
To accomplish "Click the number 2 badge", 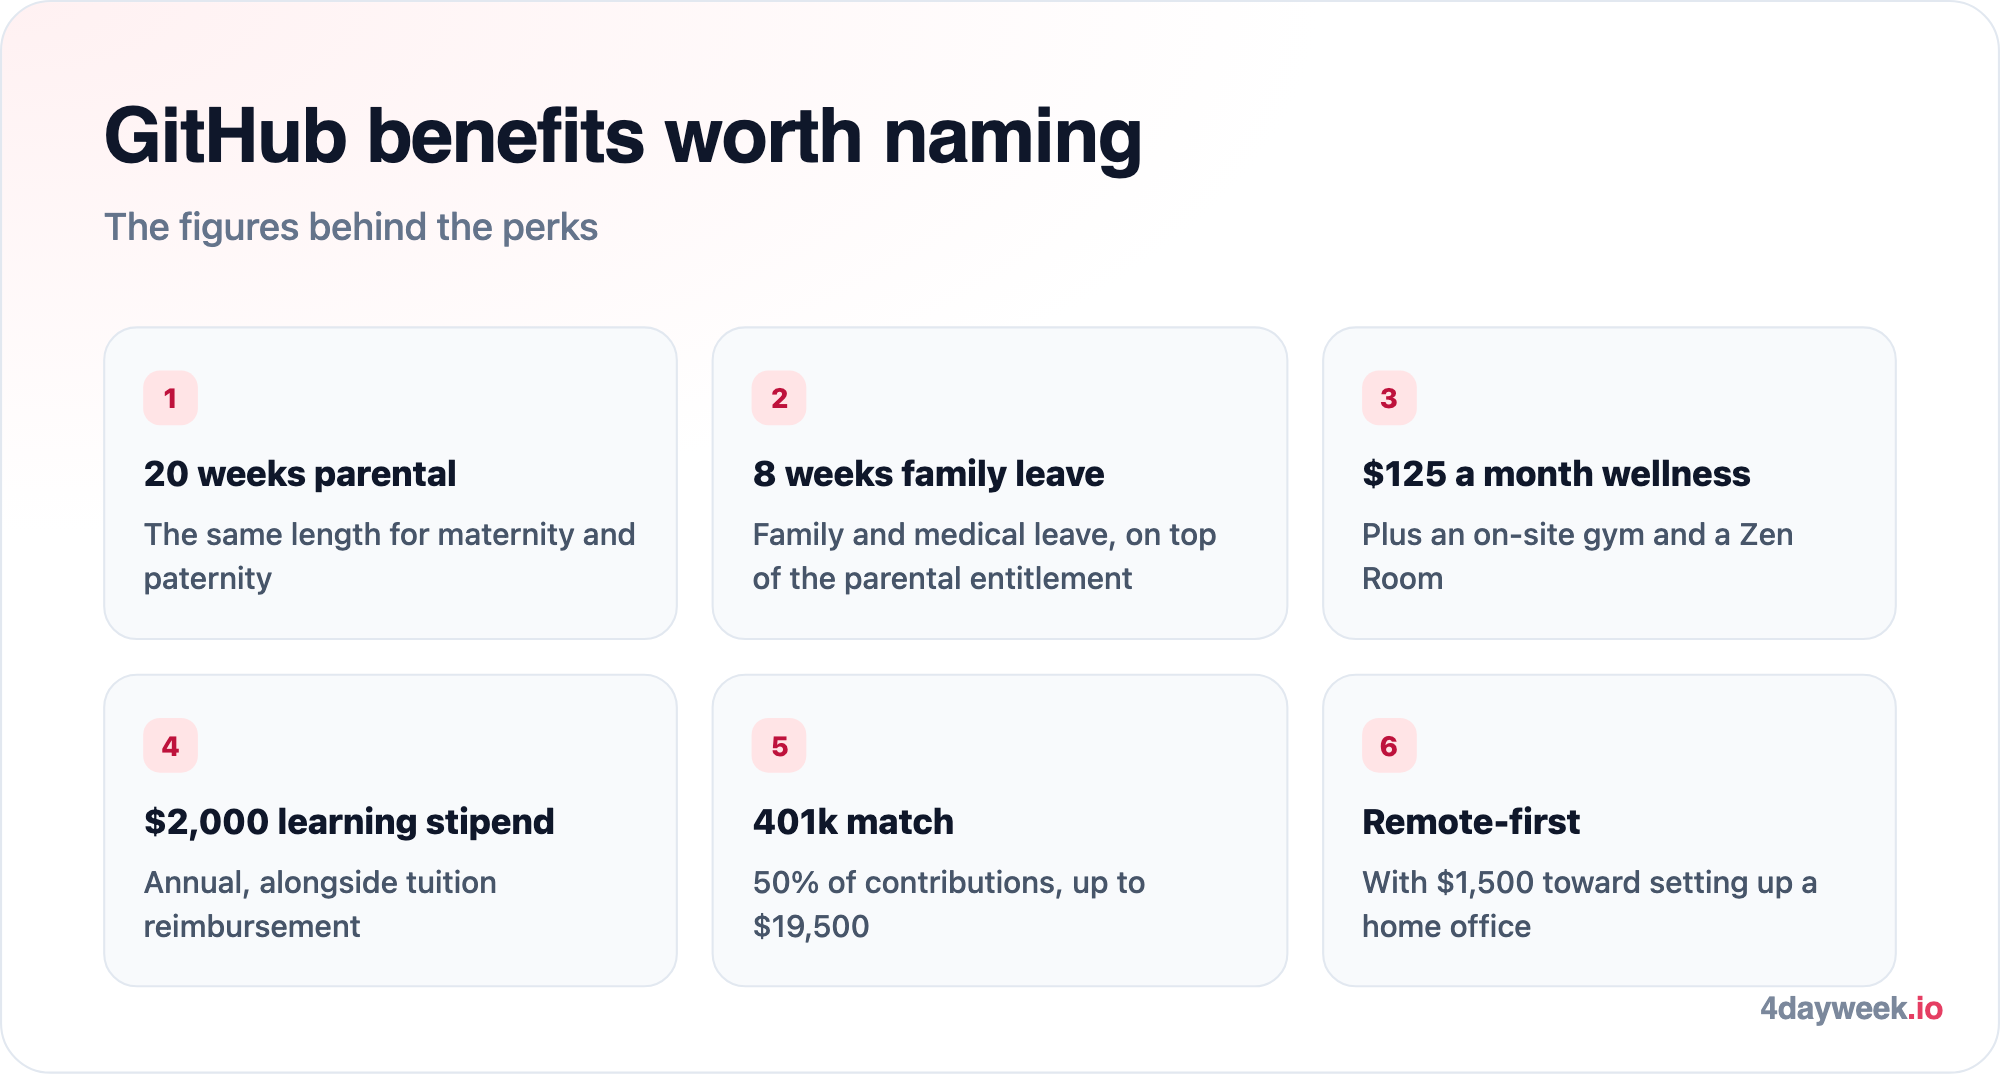I will click(x=779, y=398).
